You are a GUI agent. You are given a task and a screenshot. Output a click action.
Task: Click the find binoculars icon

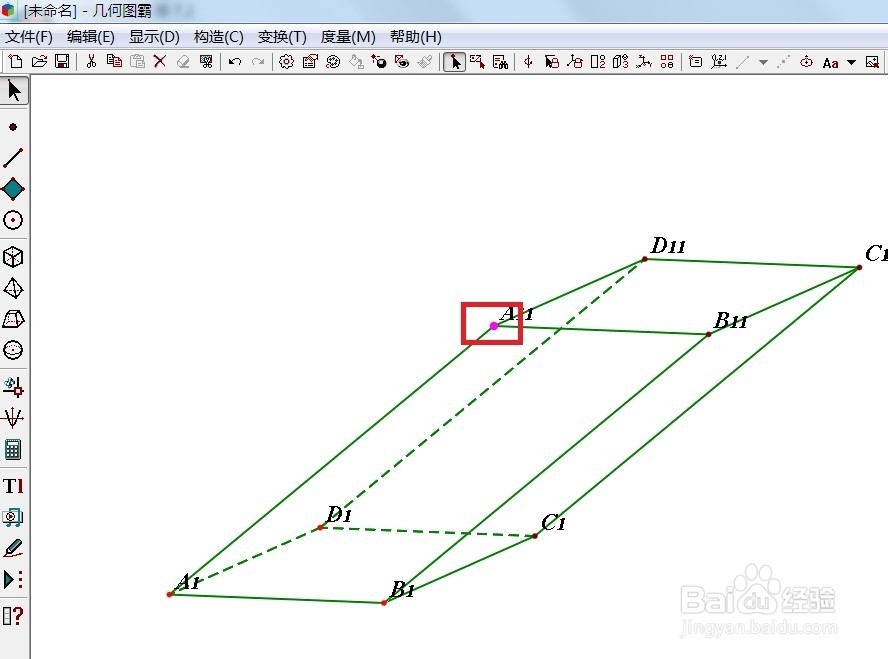pyautogui.click(x=500, y=61)
